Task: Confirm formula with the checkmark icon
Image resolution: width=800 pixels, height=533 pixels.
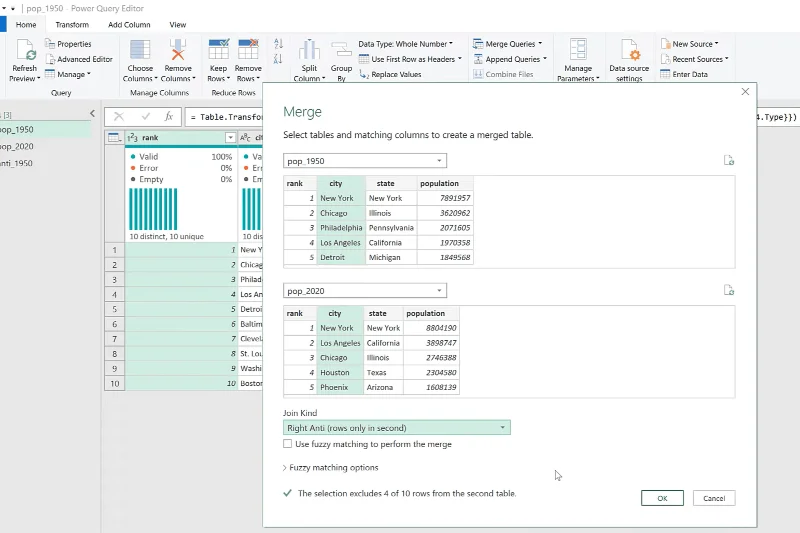Action: 146,117
